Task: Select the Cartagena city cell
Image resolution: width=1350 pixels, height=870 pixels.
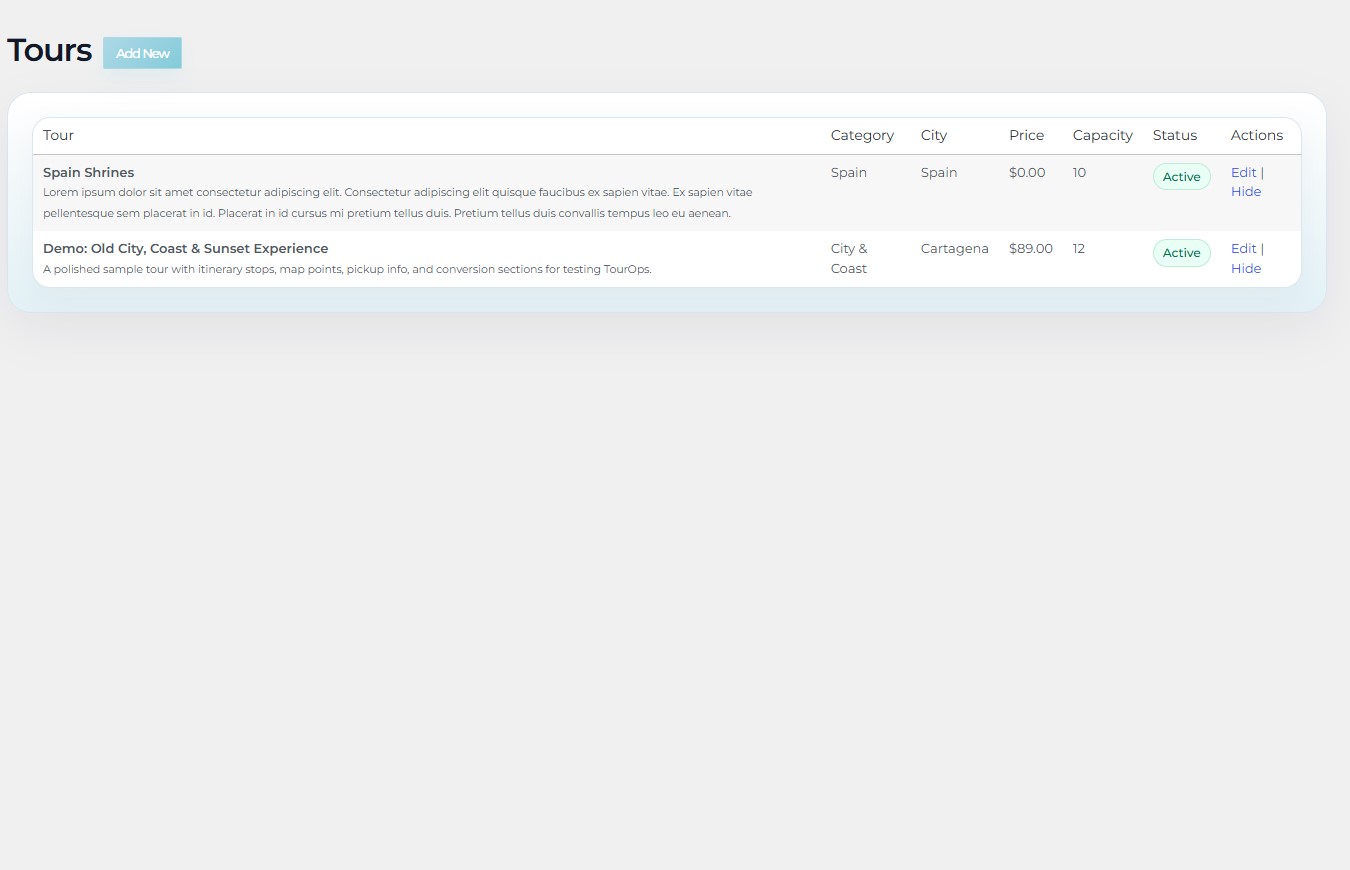Action: click(955, 249)
